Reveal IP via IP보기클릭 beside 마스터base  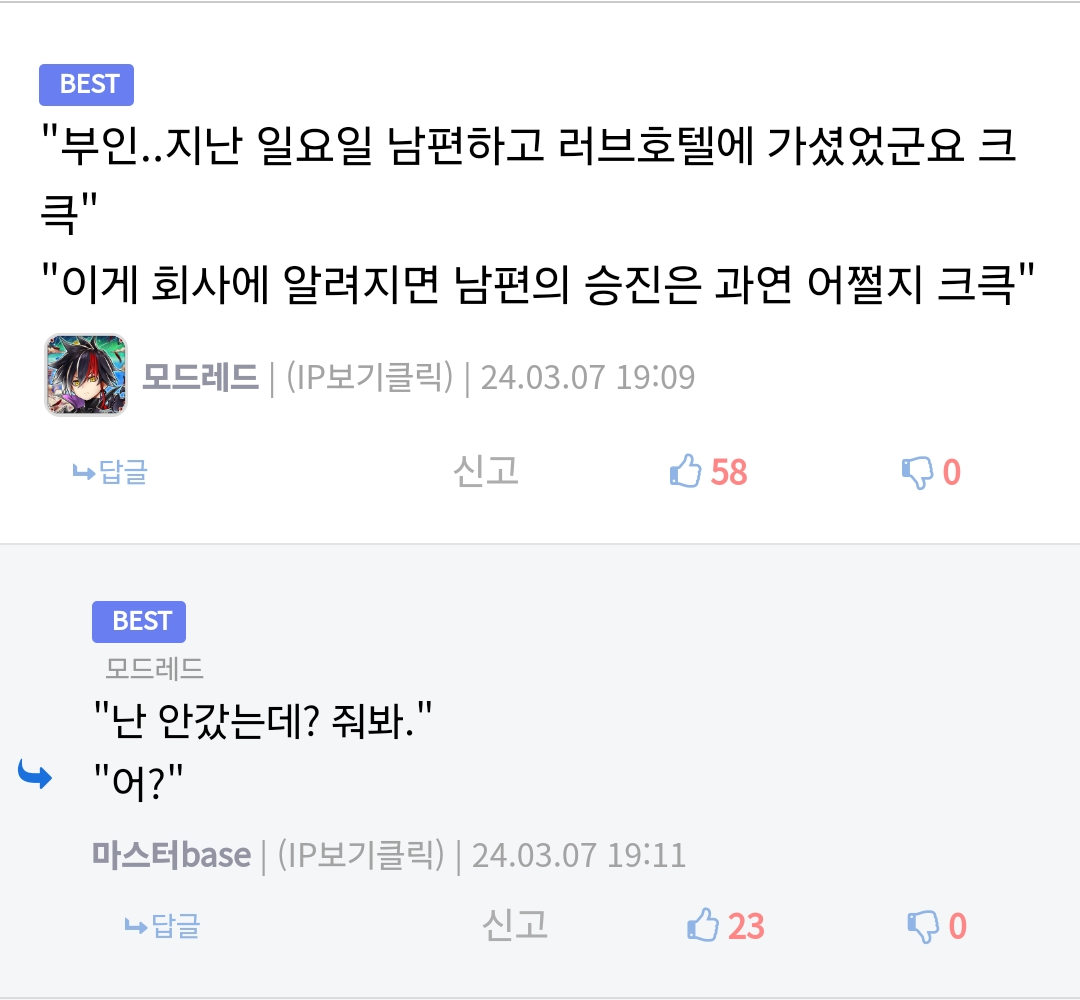coord(360,856)
